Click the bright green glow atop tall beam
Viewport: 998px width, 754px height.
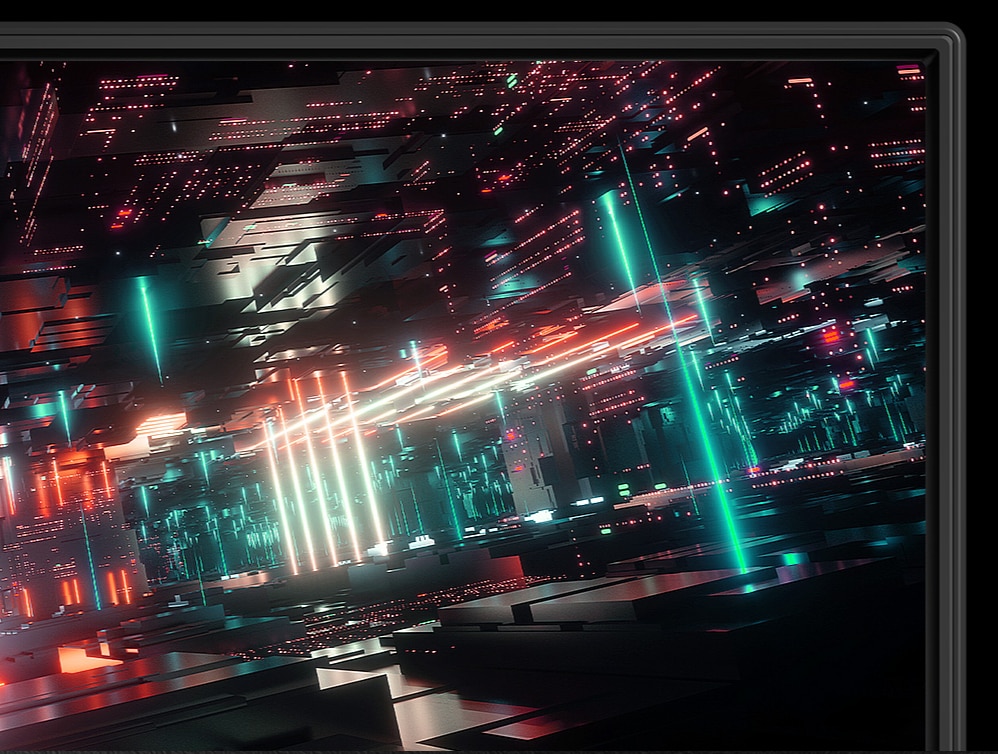[x=610, y=205]
